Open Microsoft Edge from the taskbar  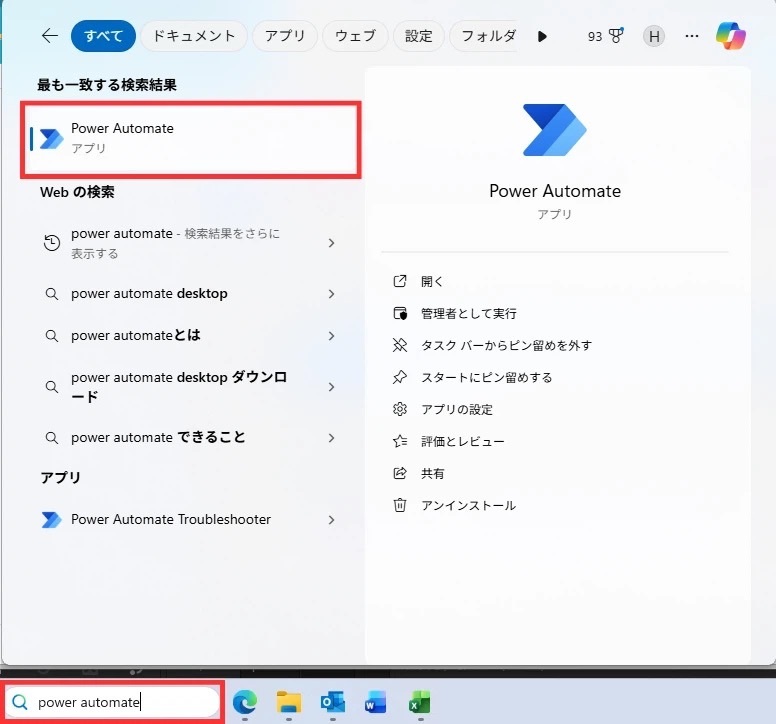point(244,702)
